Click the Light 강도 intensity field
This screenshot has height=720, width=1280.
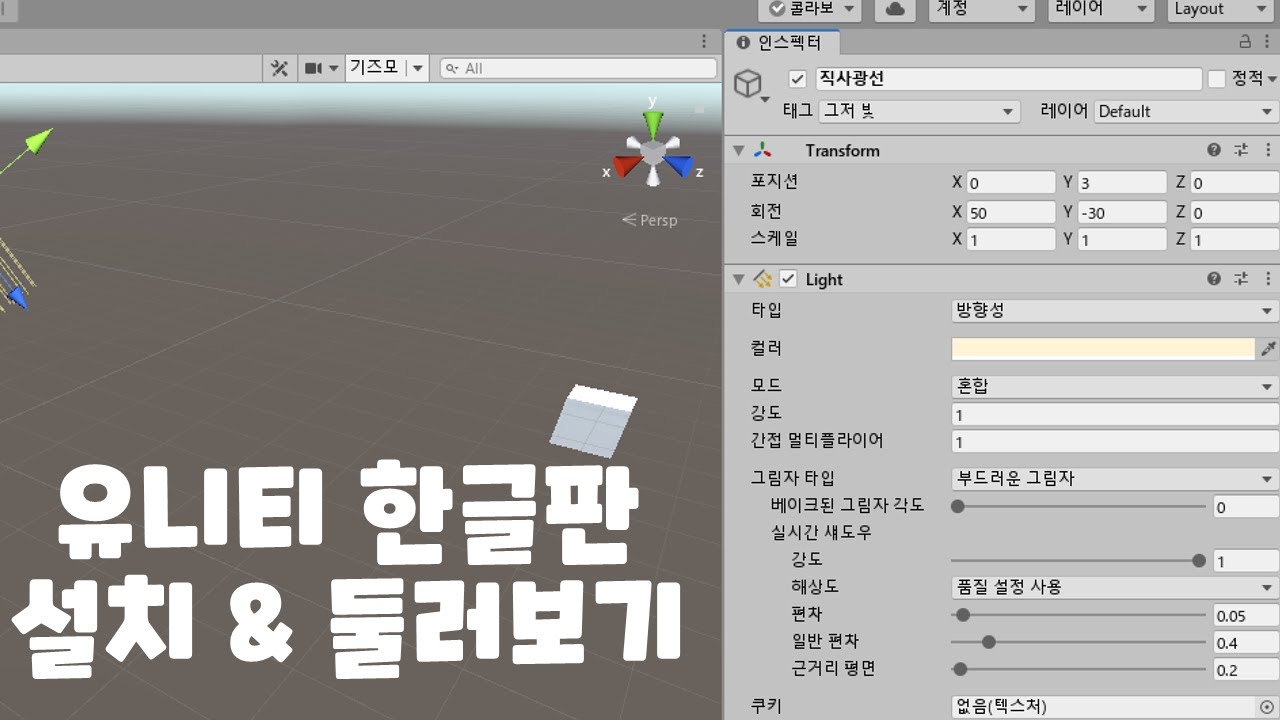(1115, 415)
